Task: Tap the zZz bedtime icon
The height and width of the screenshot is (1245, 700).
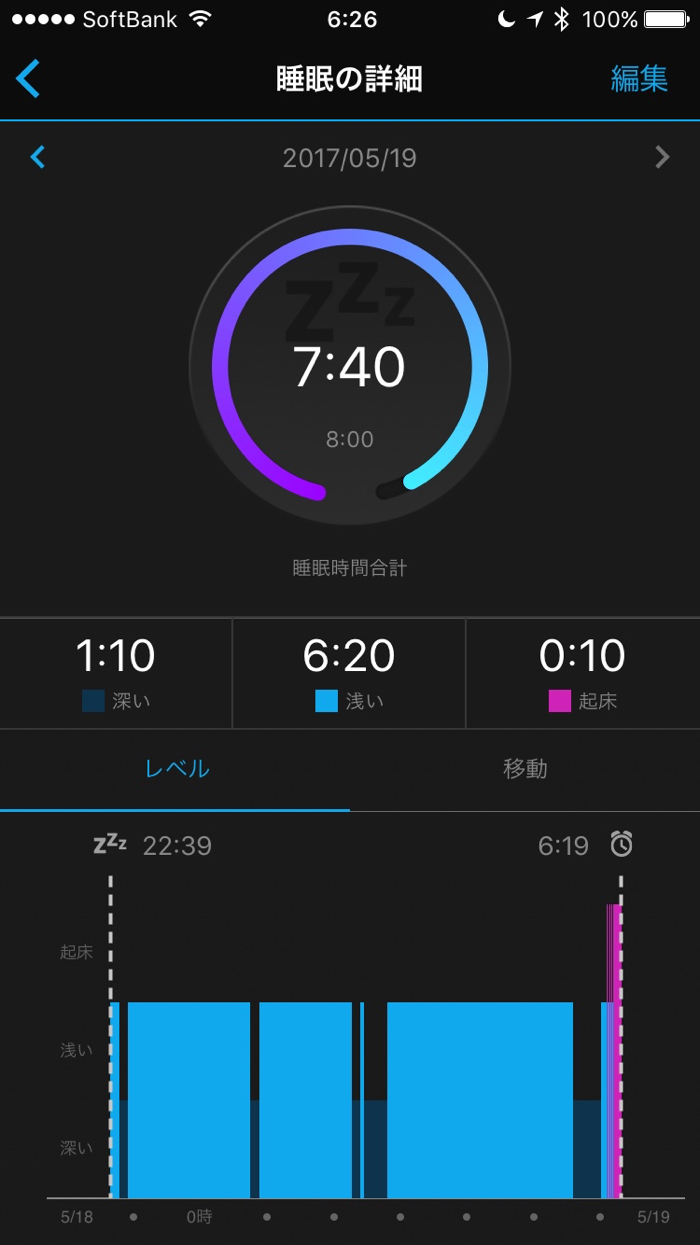Action: (110, 845)
